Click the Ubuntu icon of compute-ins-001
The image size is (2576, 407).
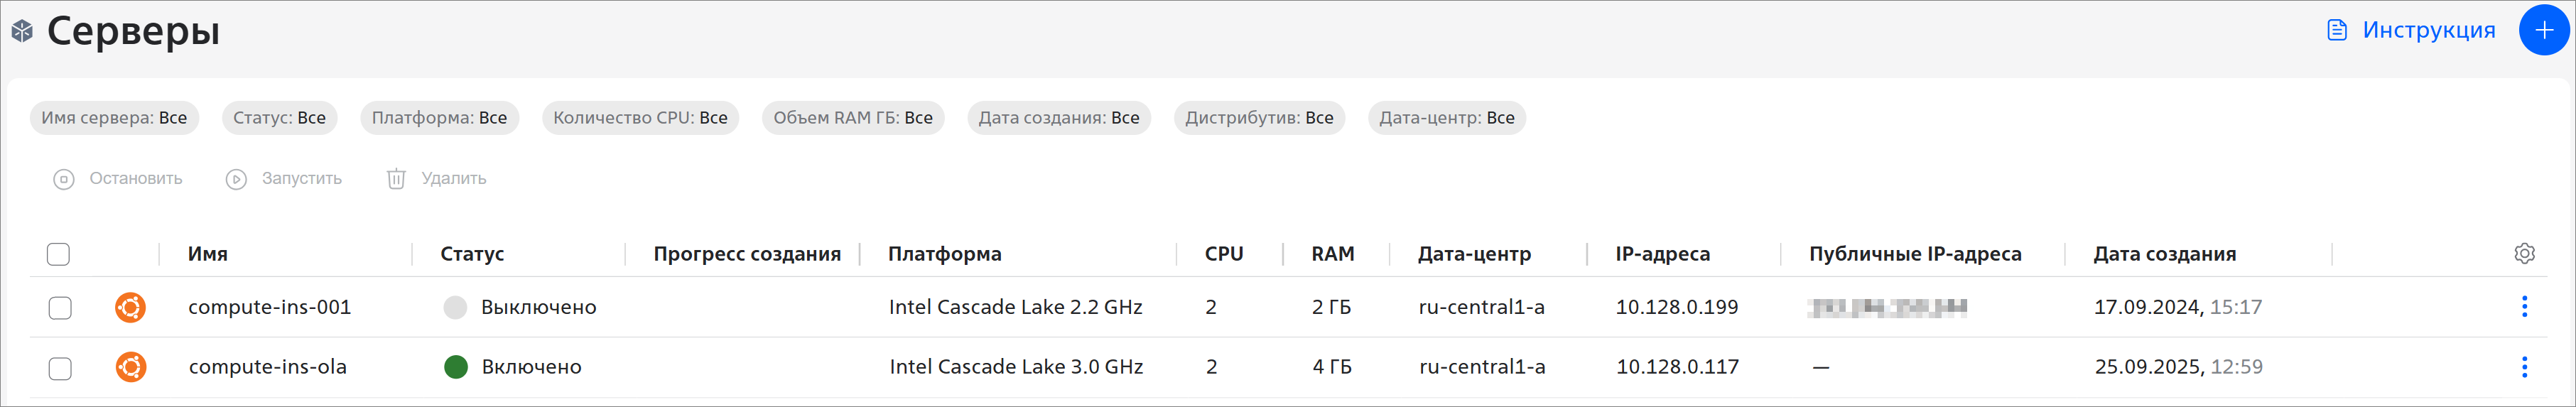[130, 307]
